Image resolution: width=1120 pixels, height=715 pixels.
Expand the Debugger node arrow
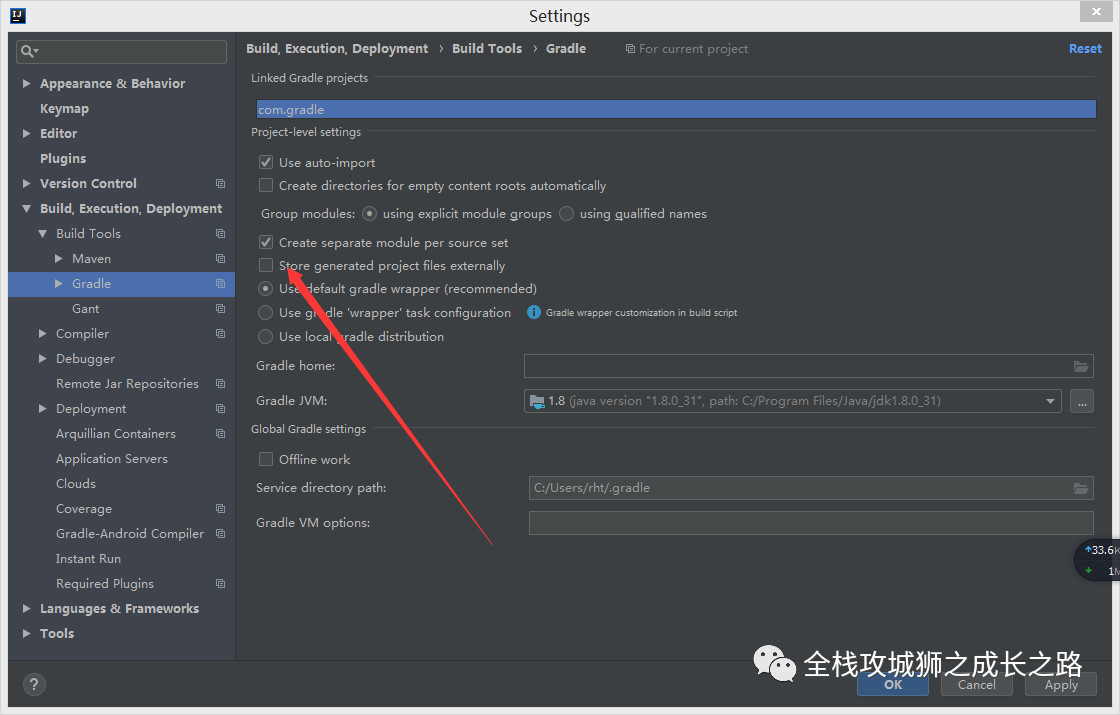pos(43,359)
